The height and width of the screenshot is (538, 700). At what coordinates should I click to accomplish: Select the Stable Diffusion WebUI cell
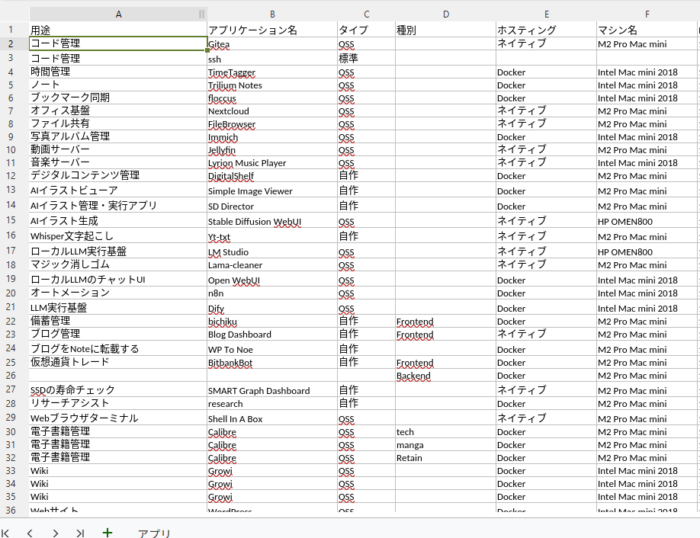coord(270,221)
